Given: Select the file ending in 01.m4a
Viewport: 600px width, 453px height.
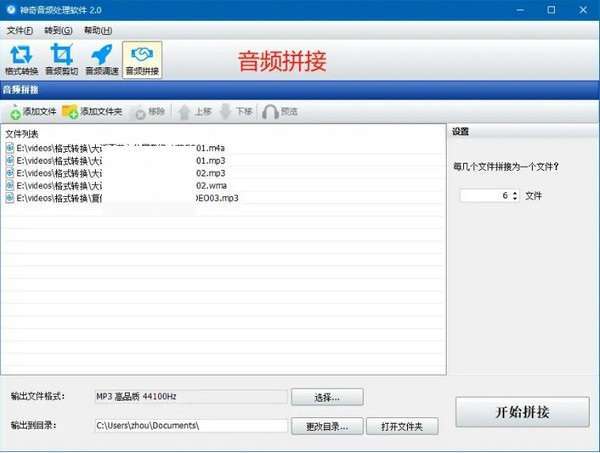Looking at the screenshot, I should [223, 148].
